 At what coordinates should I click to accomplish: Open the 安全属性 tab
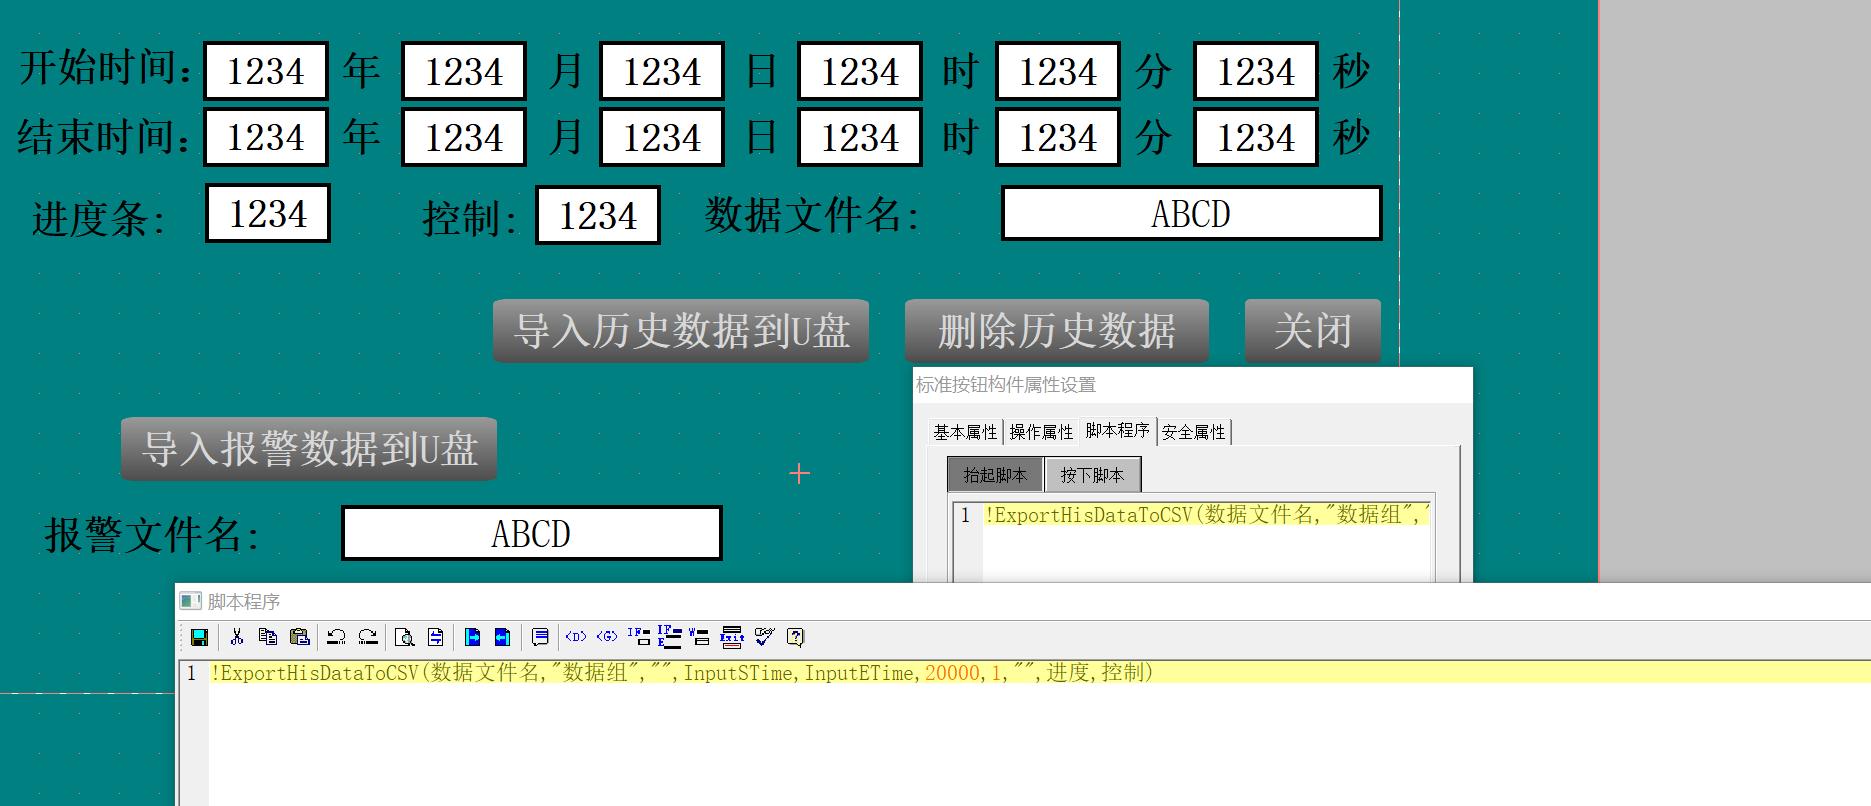point(1193,432)
